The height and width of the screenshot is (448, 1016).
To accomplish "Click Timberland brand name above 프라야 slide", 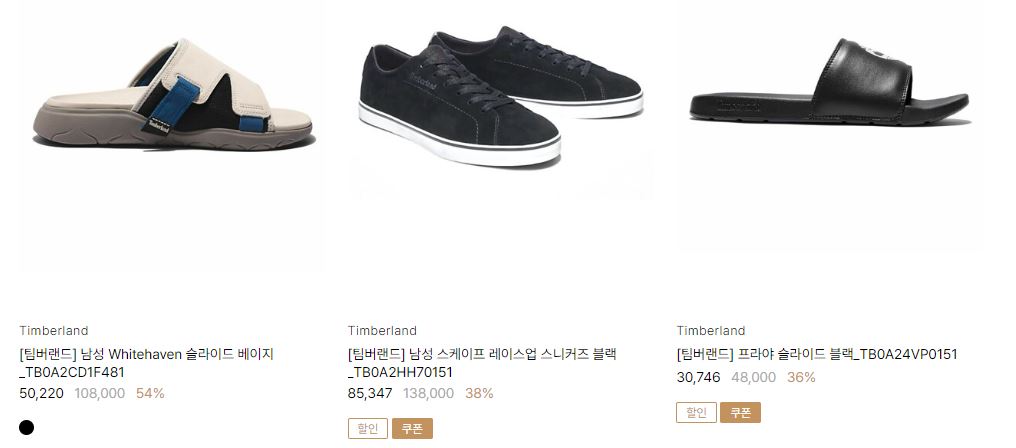I will 711,331.
